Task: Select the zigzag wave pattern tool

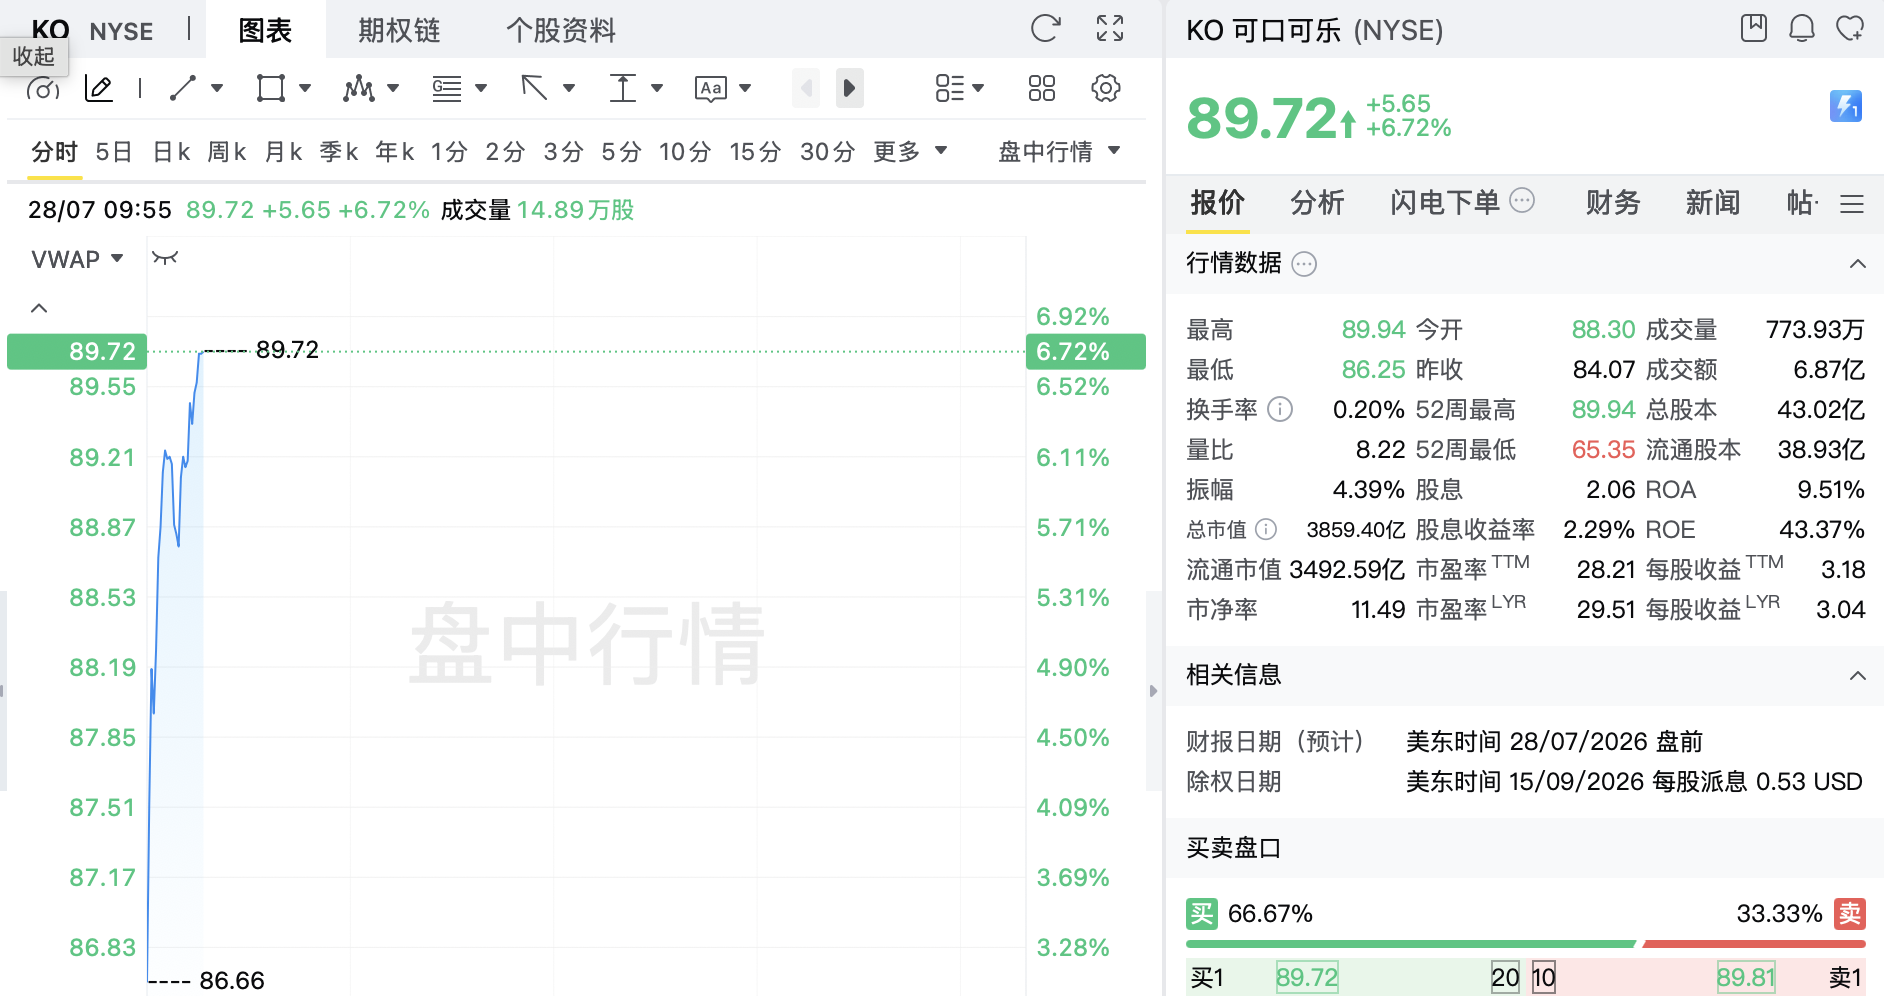Action: (x=358, y=88)
